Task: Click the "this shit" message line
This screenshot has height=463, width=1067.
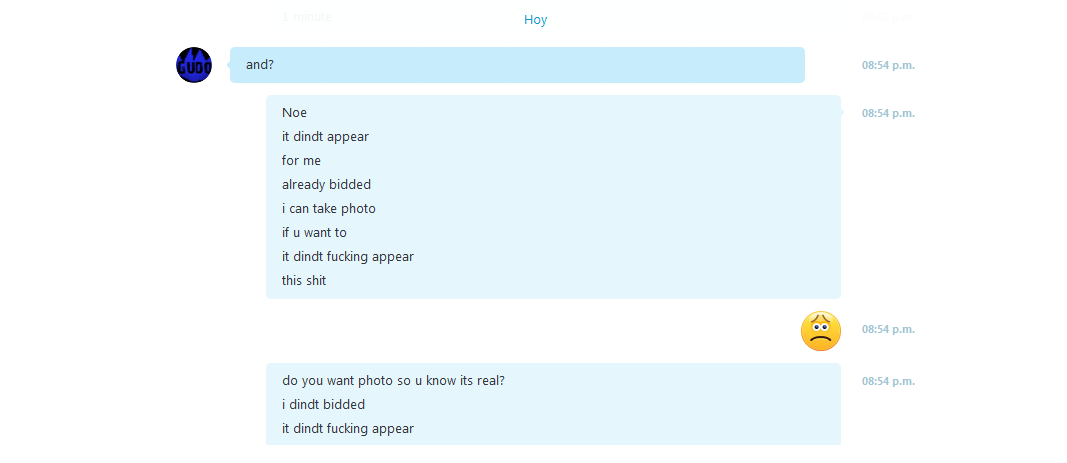Action: 303,280
